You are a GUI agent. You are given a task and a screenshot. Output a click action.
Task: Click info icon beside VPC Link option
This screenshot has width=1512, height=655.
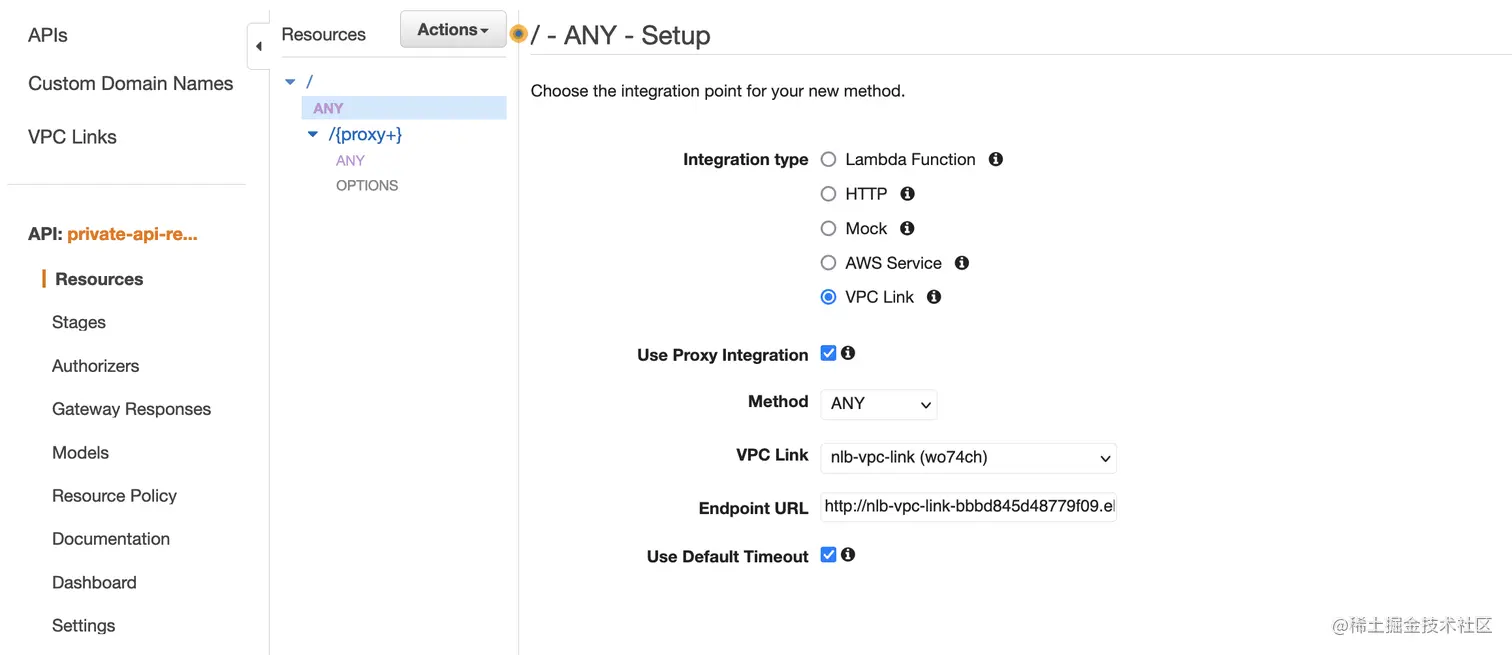pyautogui.click(x=933, y=297)
